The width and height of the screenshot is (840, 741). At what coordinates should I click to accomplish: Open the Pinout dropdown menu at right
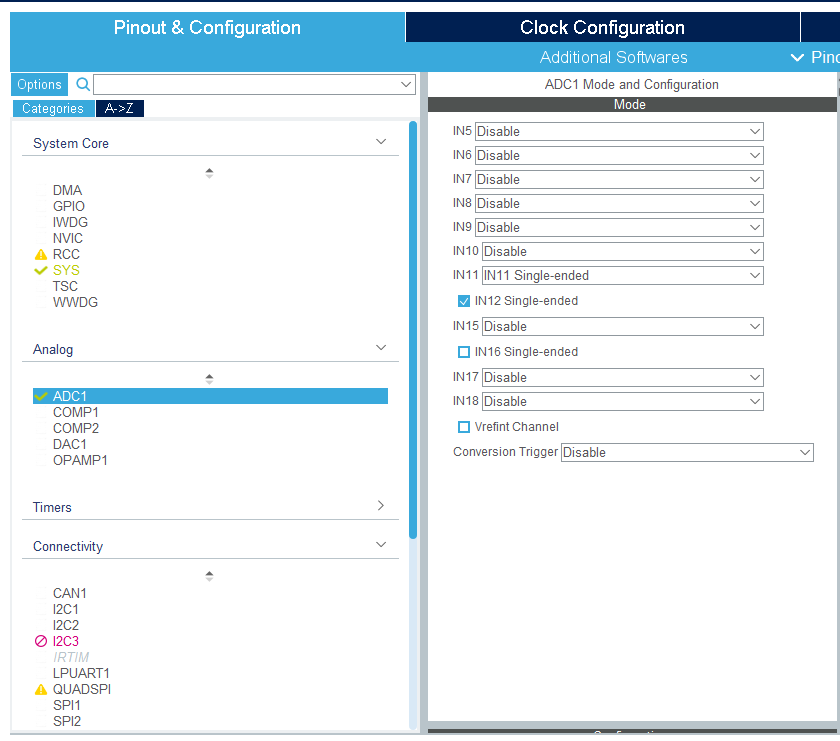815,57
